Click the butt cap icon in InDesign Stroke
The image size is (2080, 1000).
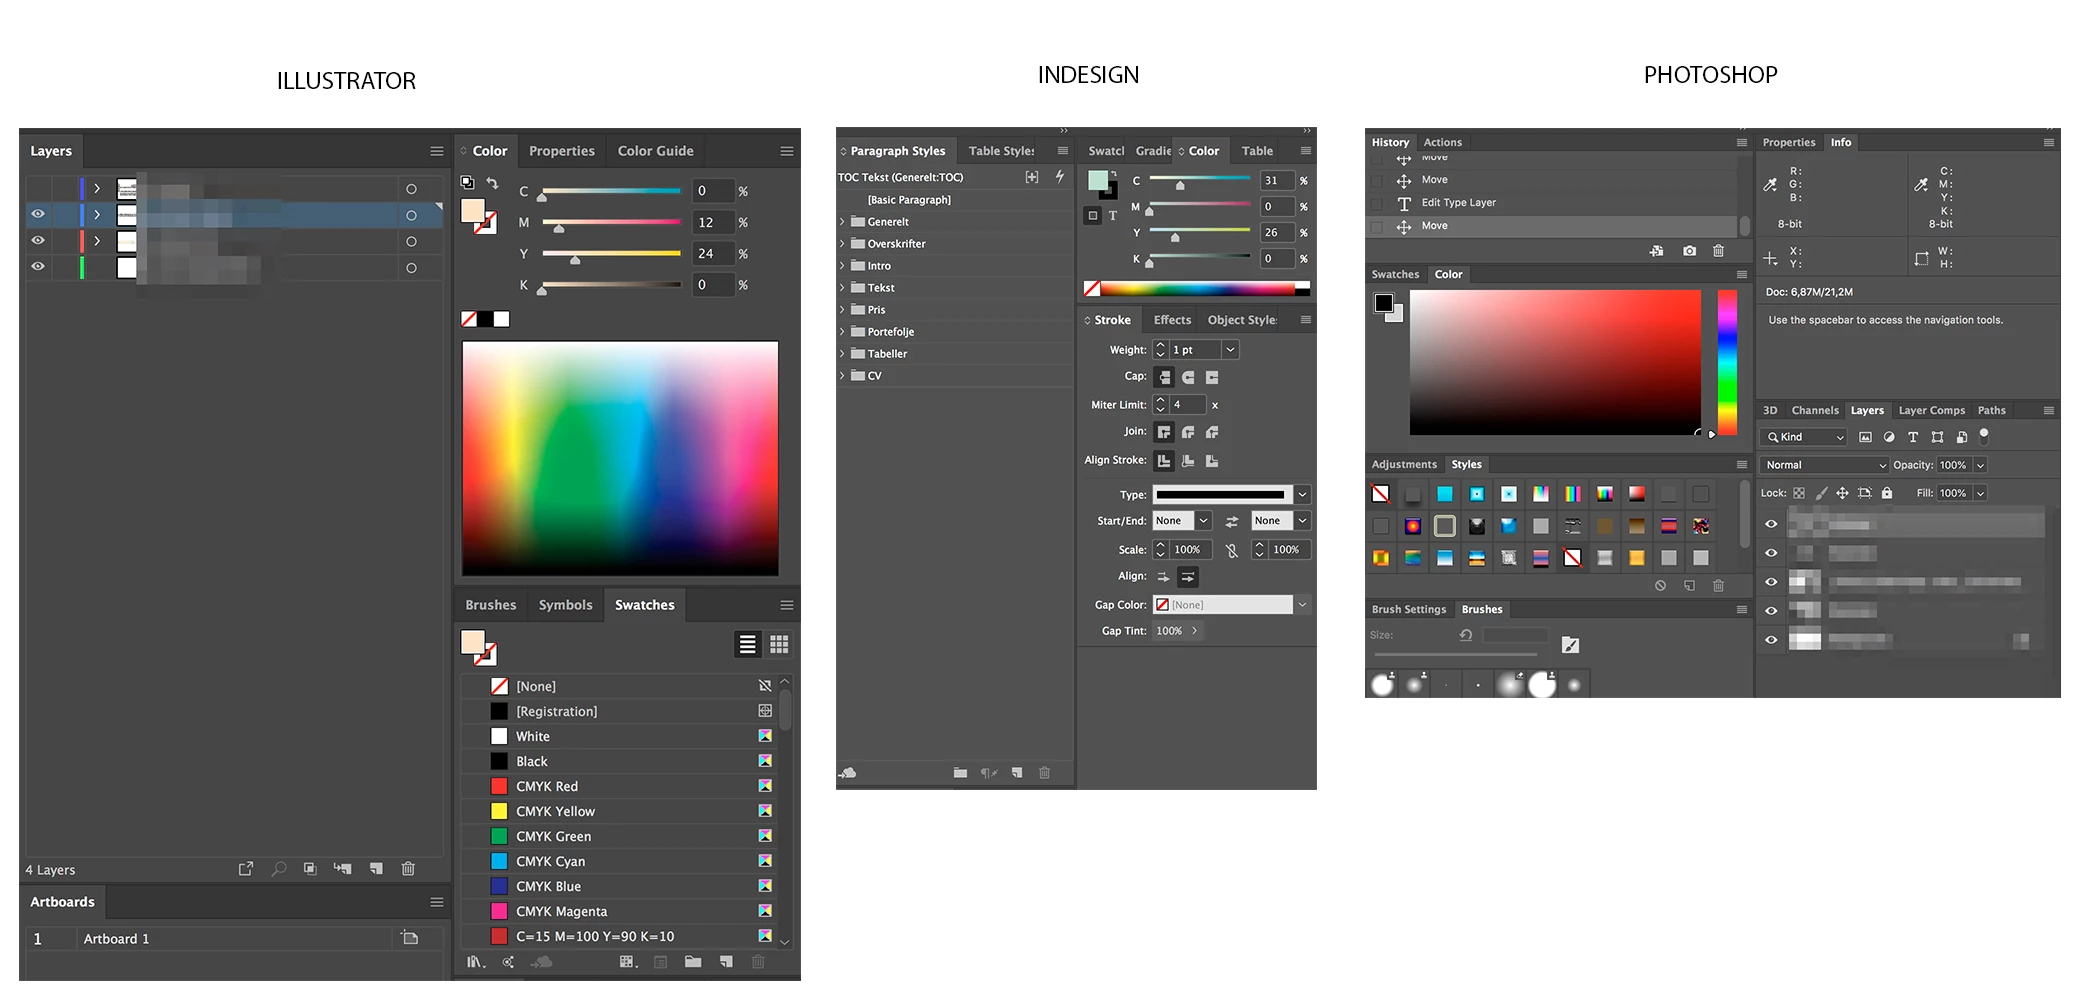(1164, 377)
